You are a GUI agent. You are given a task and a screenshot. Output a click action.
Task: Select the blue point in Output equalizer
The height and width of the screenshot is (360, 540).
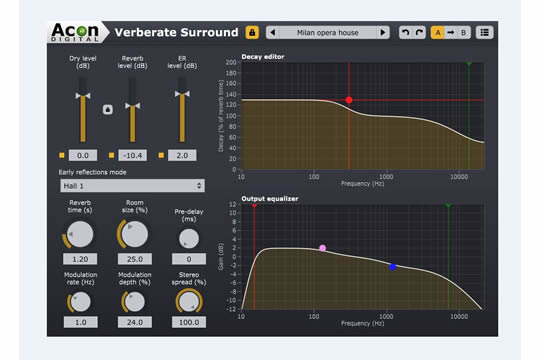(x=393, y=267)
